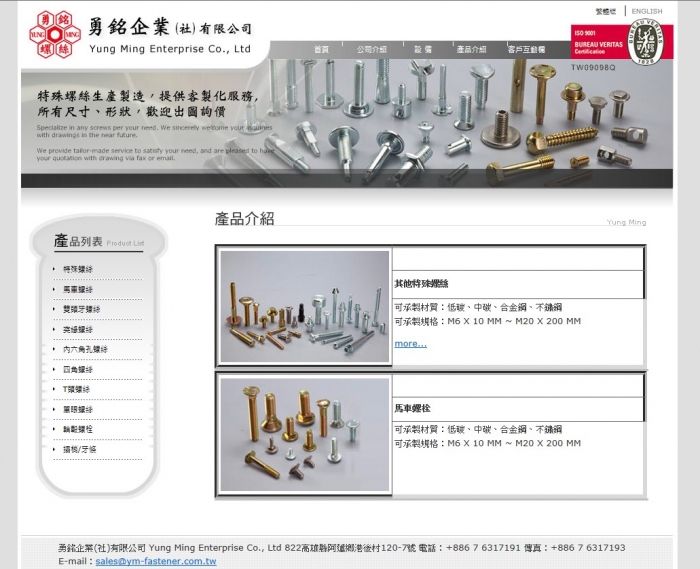Click the 馬車螺栓 product title
The width and height of the screenshot is (700, 569).
point(412,408)
